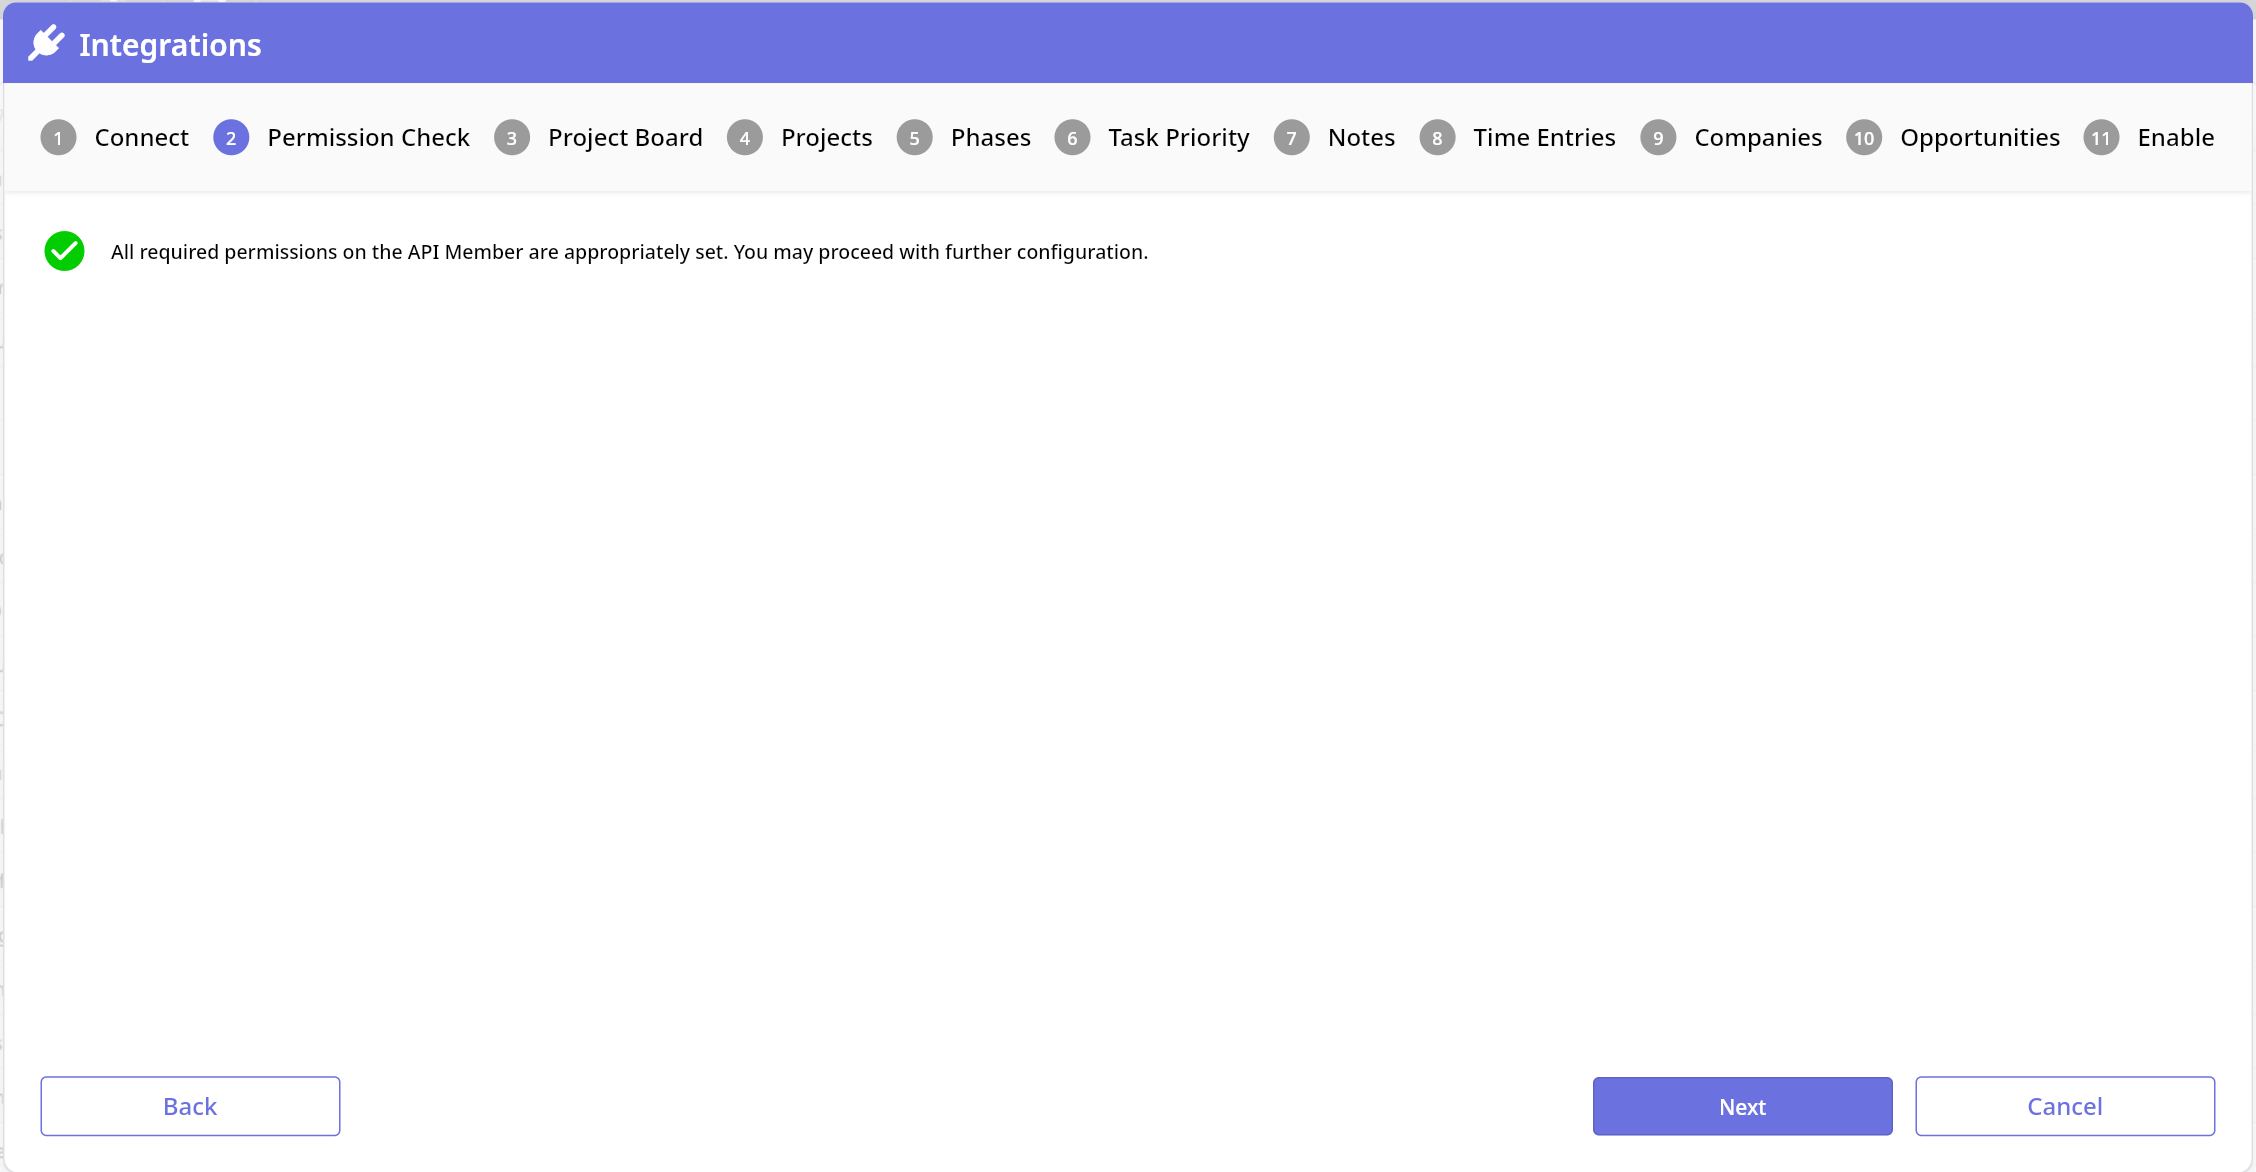The height and width of the screenshot is (1172, 2256).
Task: Click the Integrations plug icon
Action: (46, 44)
